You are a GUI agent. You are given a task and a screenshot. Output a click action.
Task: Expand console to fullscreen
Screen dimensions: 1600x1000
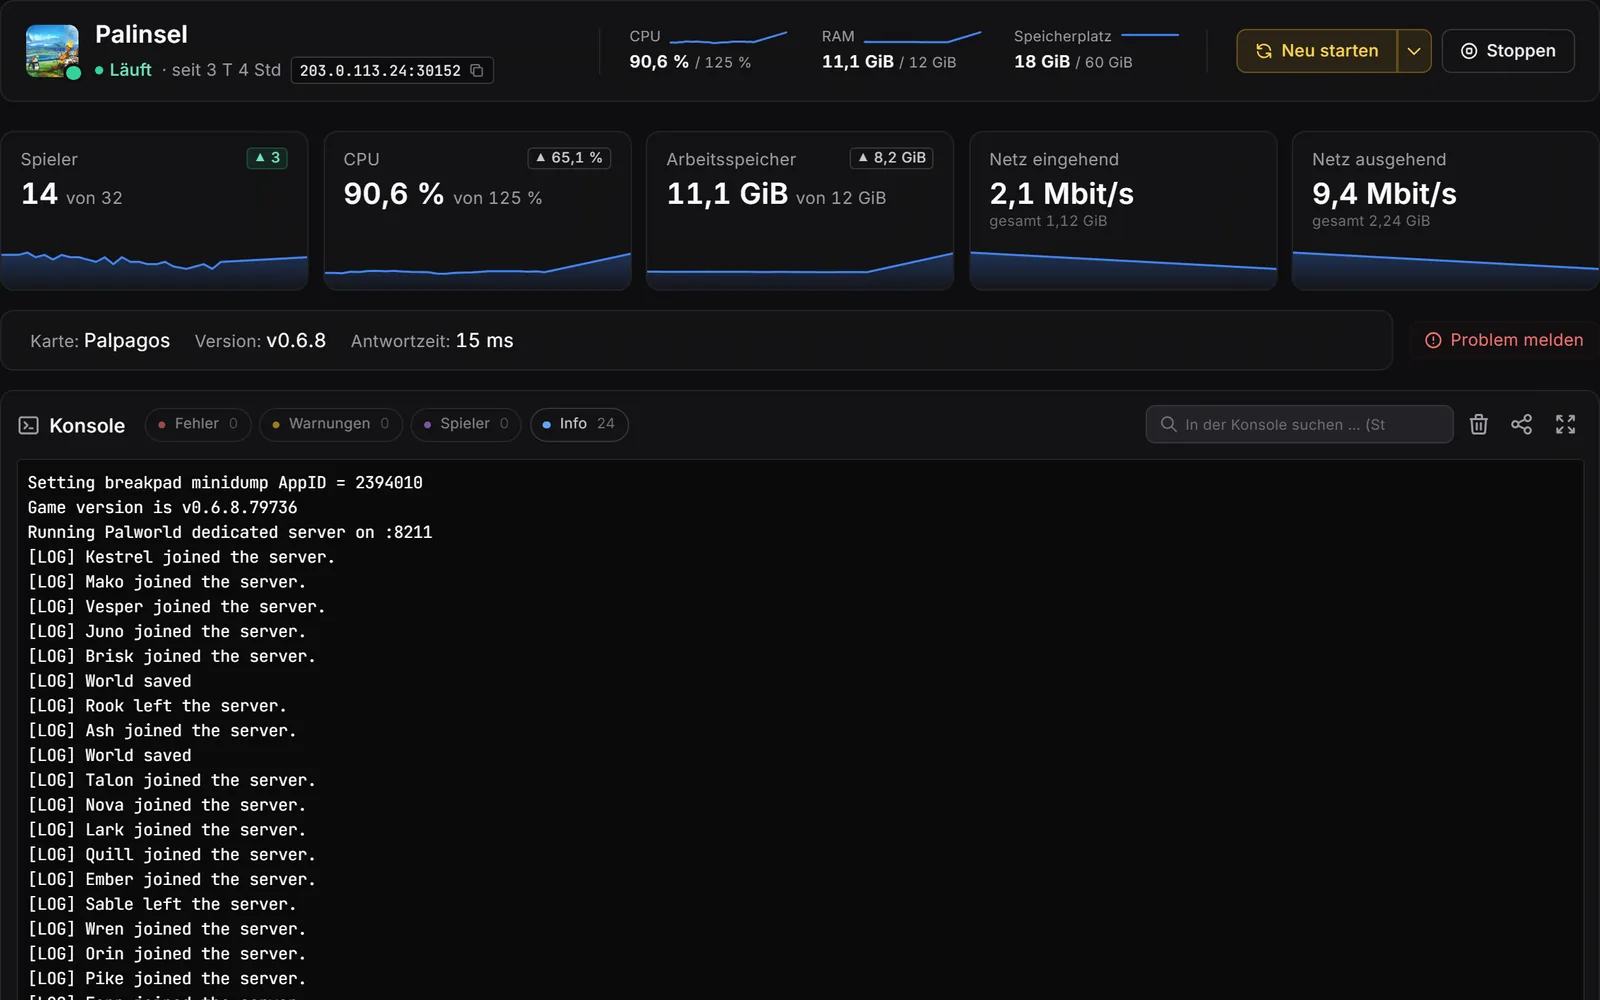(x=1565, y=424)
